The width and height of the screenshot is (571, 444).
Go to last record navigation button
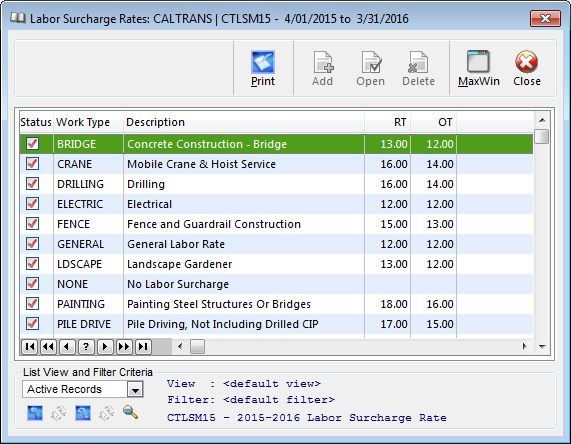pyautogui.click(x=143, y=346)
